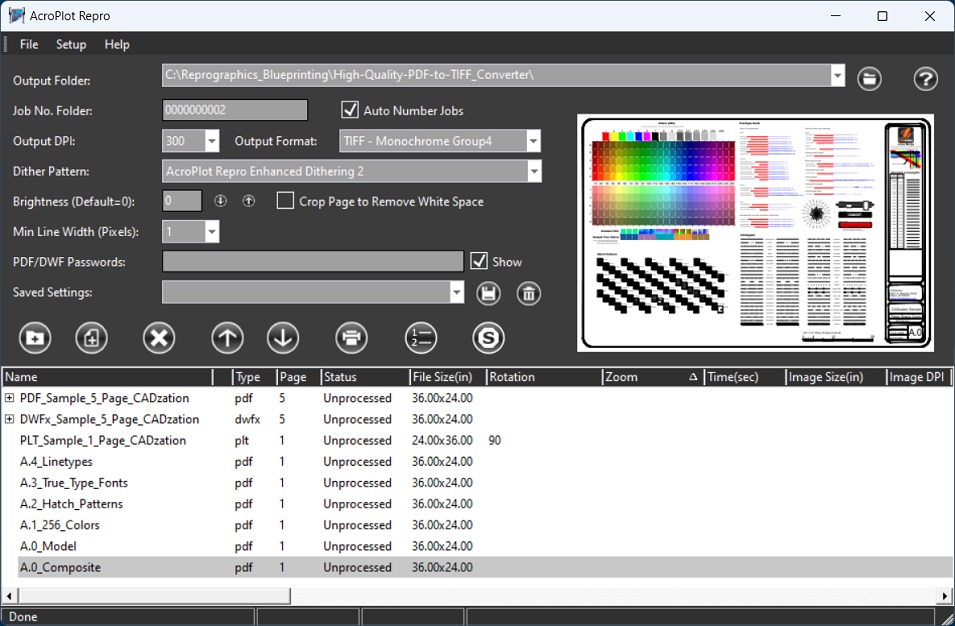Click the Time(sec) column header
Viewport: 955px width, 626px height.
(x=744, y=377)
